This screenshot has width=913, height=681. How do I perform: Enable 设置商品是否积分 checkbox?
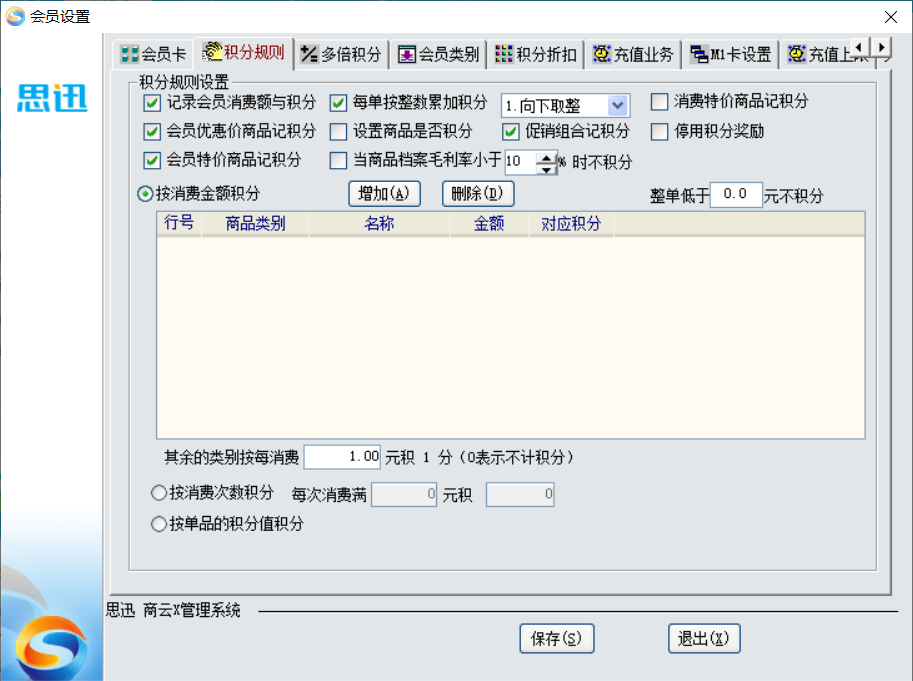338,131
